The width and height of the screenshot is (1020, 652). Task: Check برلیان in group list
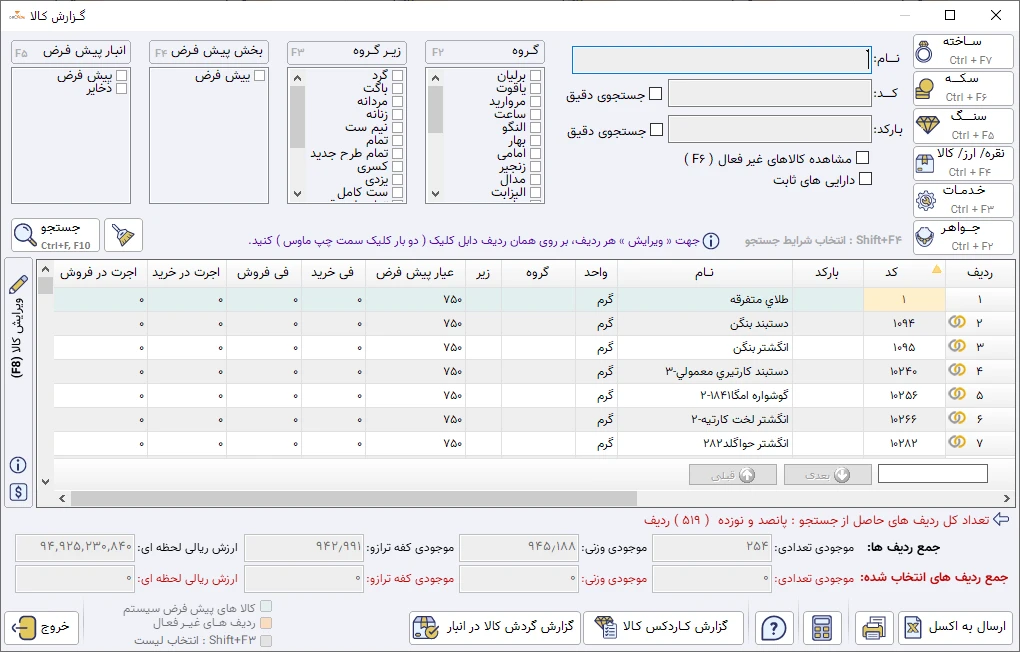(x=535, y=75)
